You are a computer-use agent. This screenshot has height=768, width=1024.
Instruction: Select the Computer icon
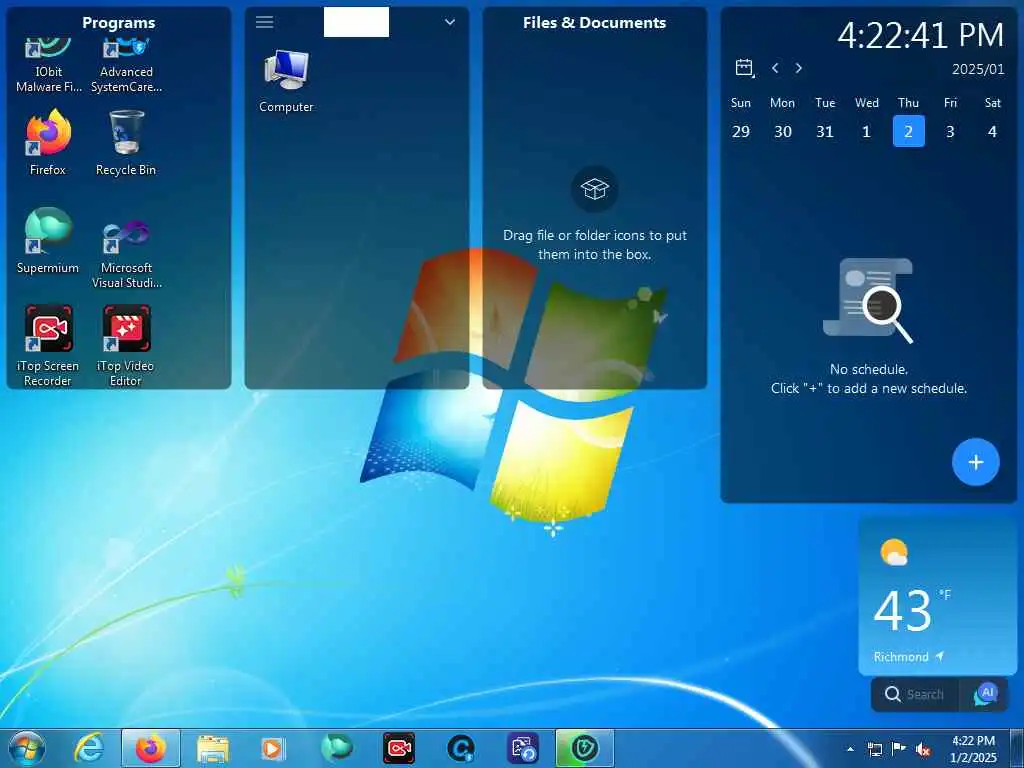click(x=286, y=82)
